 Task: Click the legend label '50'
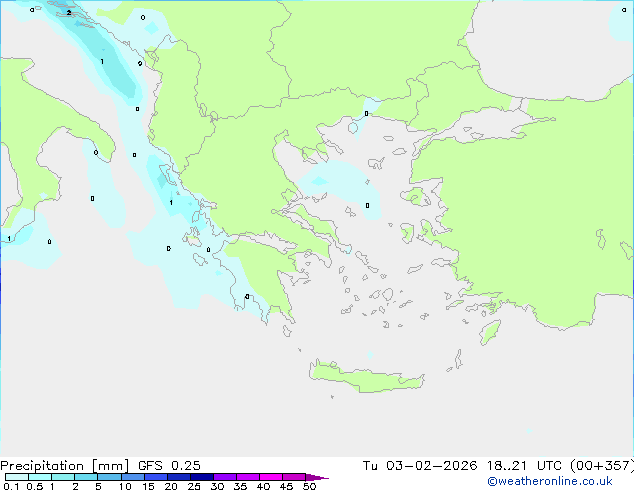click(309, 486)
